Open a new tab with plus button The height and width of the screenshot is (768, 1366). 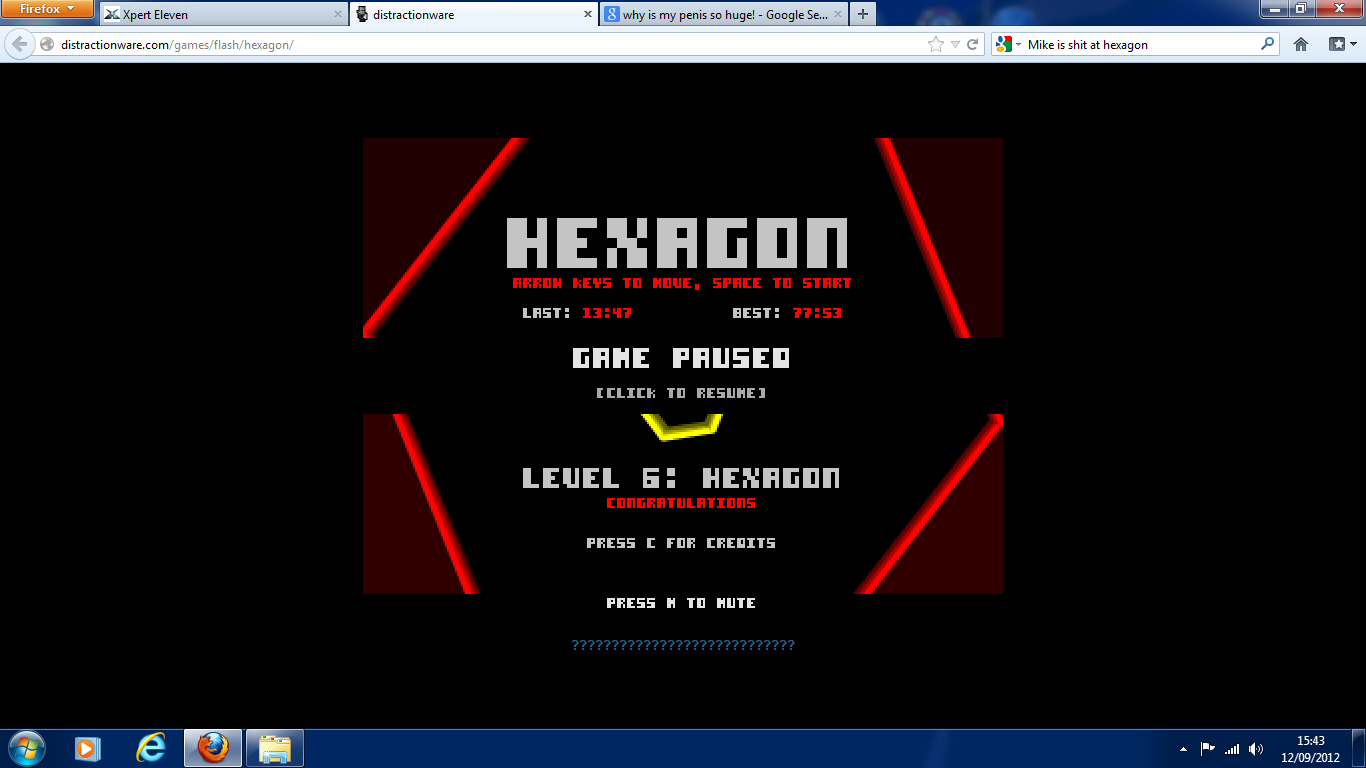[x=863, y=15]
